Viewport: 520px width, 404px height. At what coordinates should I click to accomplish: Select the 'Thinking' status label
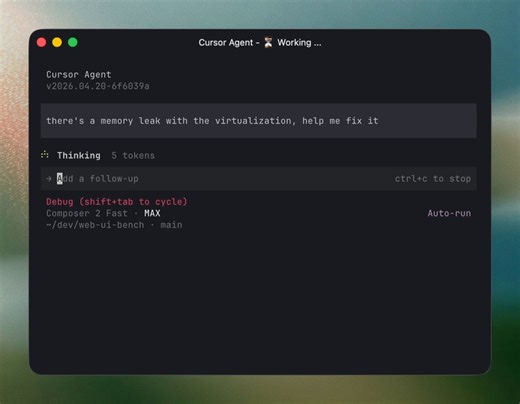click(79, 155)
